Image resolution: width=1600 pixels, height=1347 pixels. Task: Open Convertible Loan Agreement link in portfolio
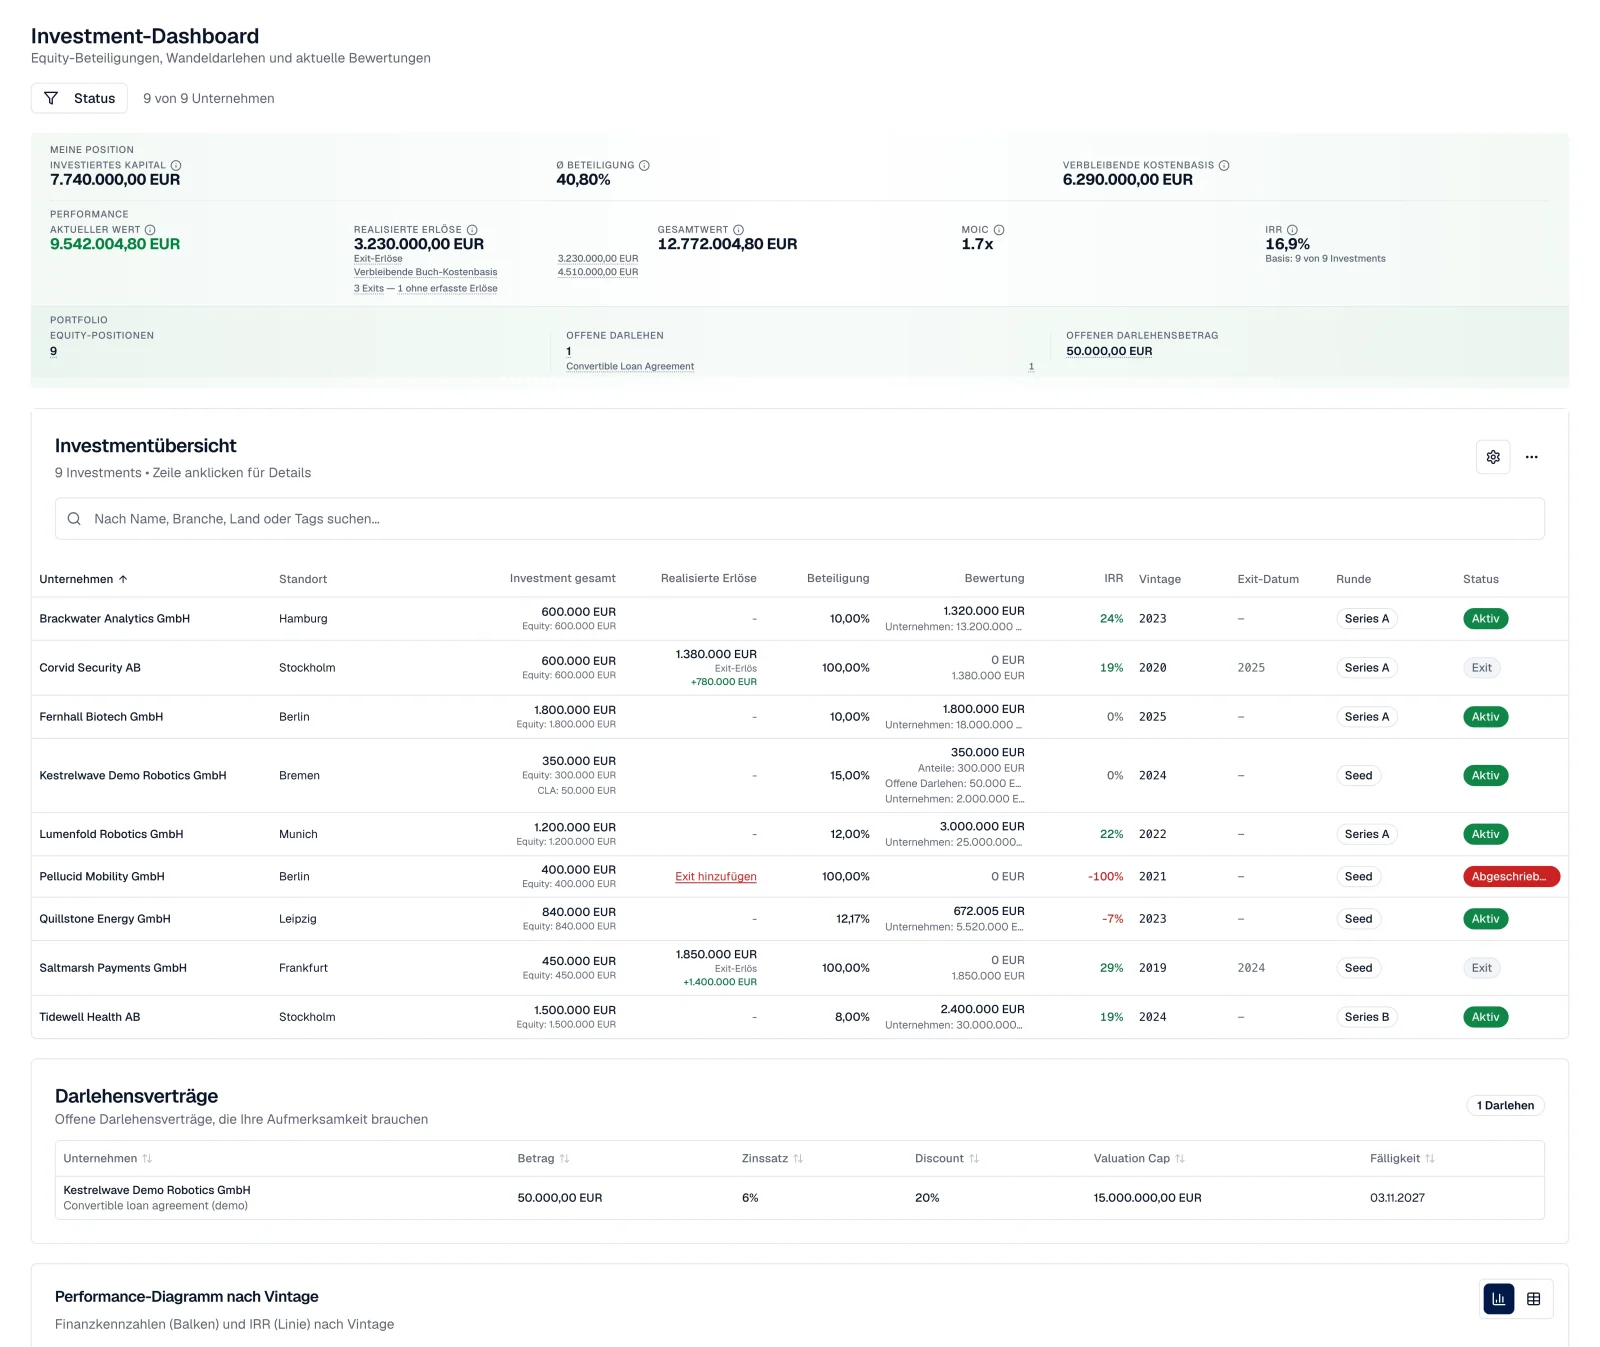pos(630,367)
